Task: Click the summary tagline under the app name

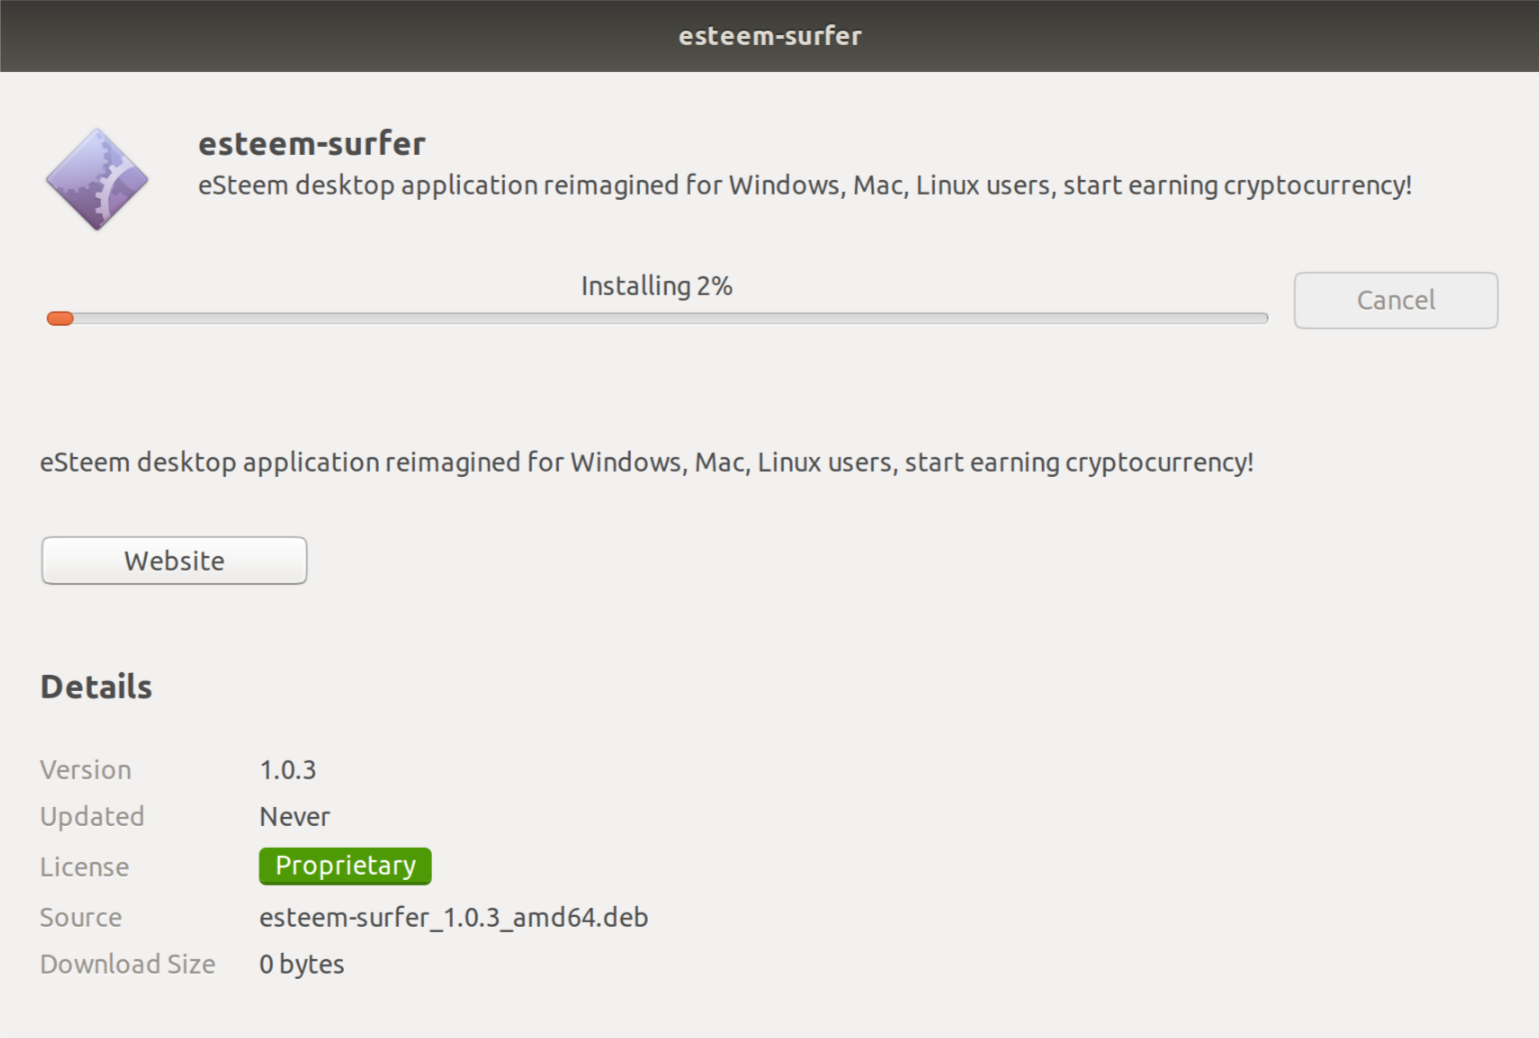Action: pos(805,186)
